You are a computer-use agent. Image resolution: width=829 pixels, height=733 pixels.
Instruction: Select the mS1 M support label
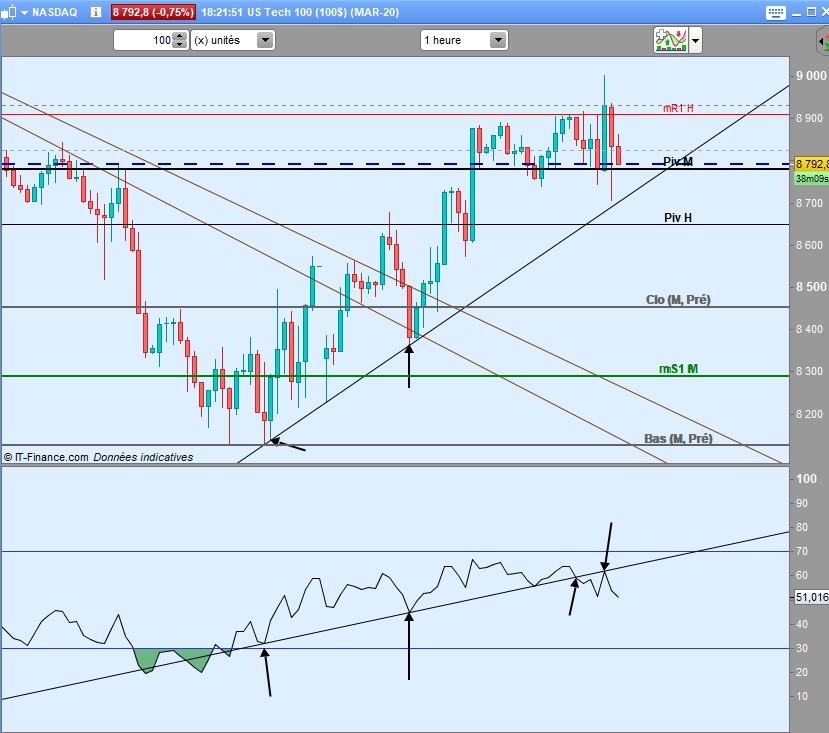[678, 369]
